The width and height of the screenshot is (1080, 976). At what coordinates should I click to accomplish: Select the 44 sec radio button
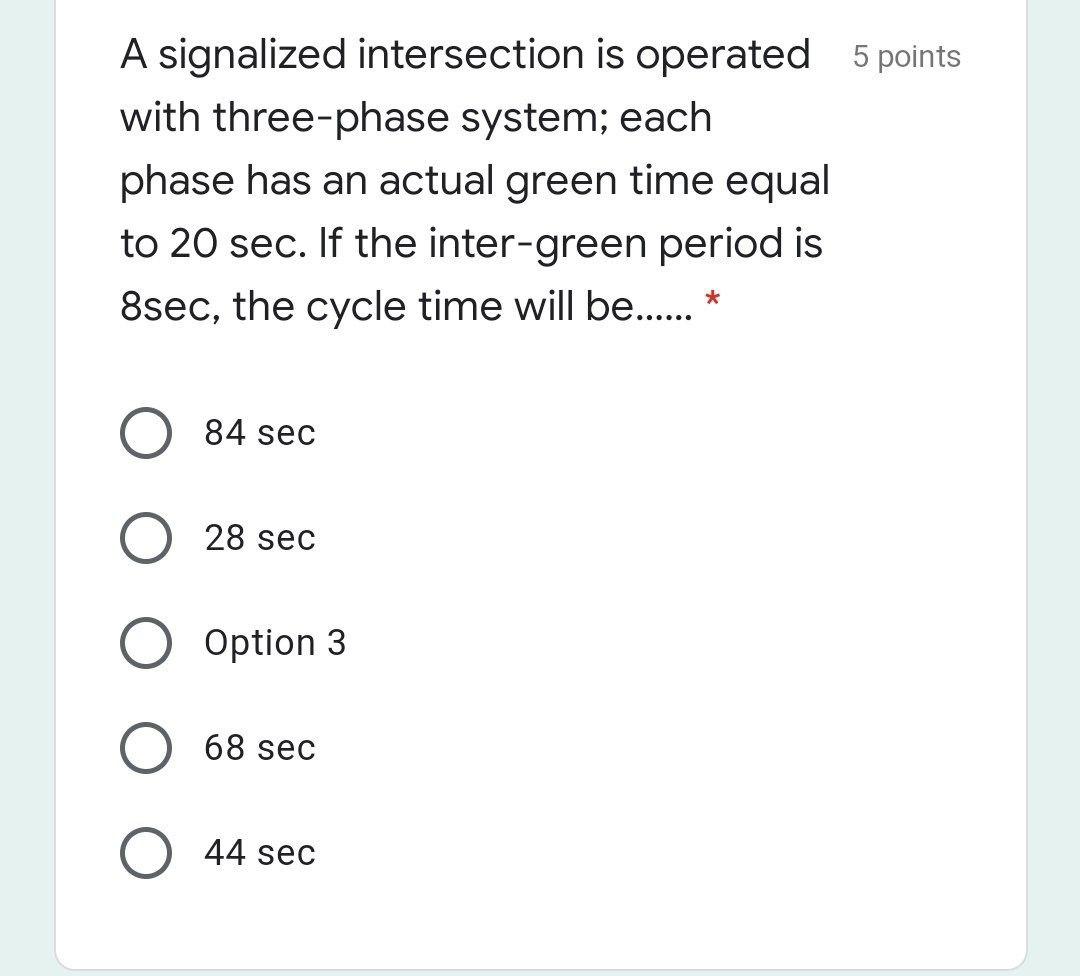pyautogui.click(x=145, y=852)
